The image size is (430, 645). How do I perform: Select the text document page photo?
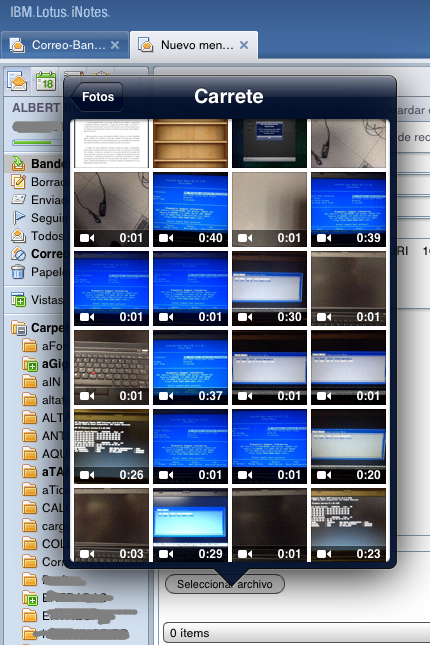click(x=111, y=143)
